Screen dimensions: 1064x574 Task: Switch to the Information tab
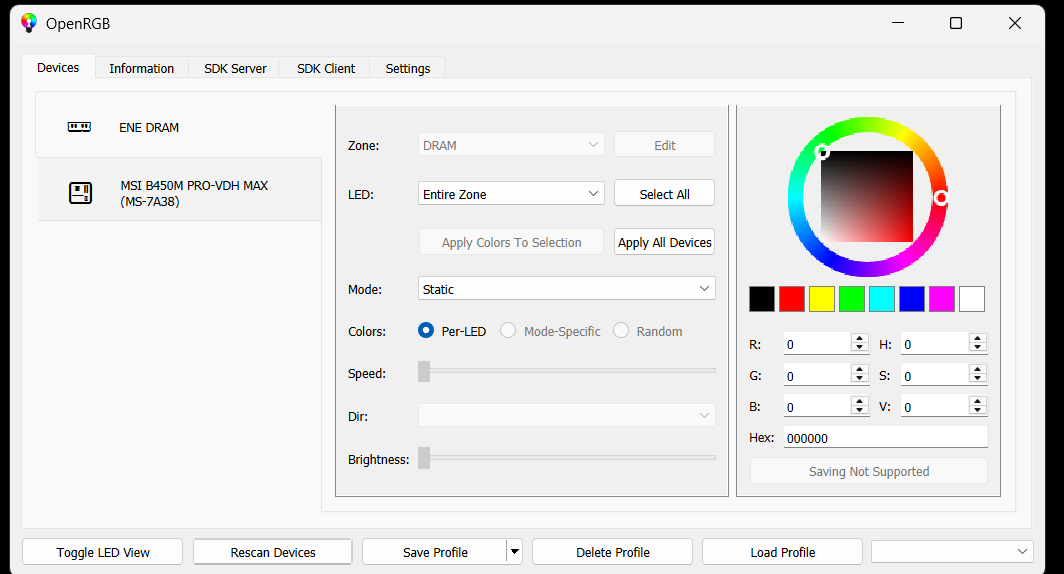141,69
